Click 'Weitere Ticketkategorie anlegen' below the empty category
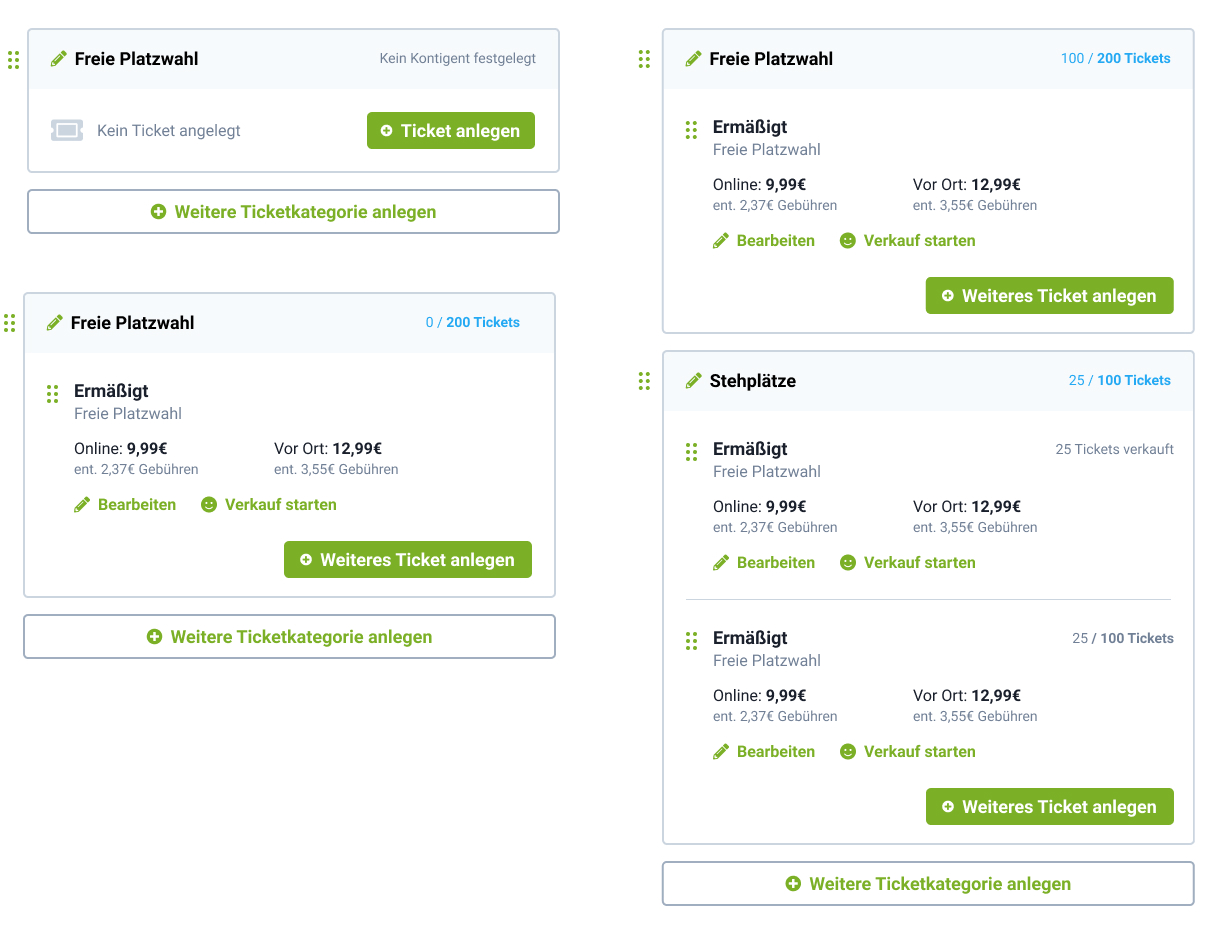The image size is (1212, 940). 293,212
